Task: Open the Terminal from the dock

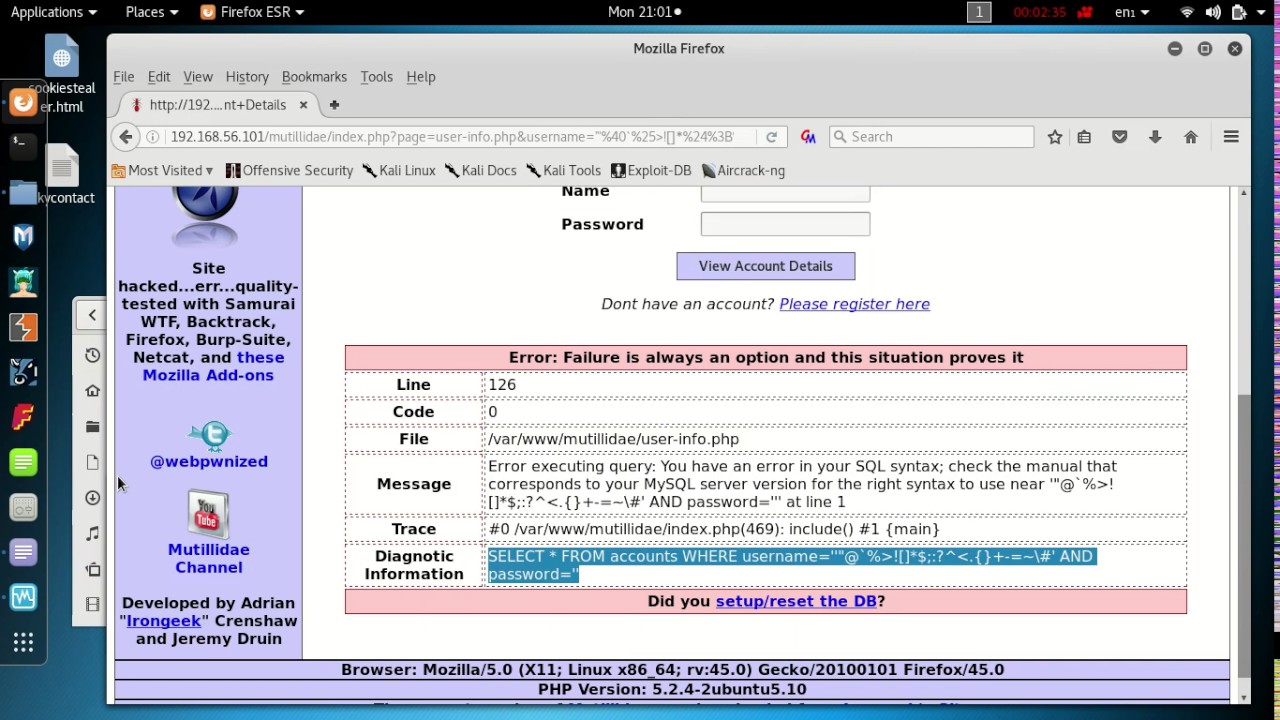Action: pos(23,146)
